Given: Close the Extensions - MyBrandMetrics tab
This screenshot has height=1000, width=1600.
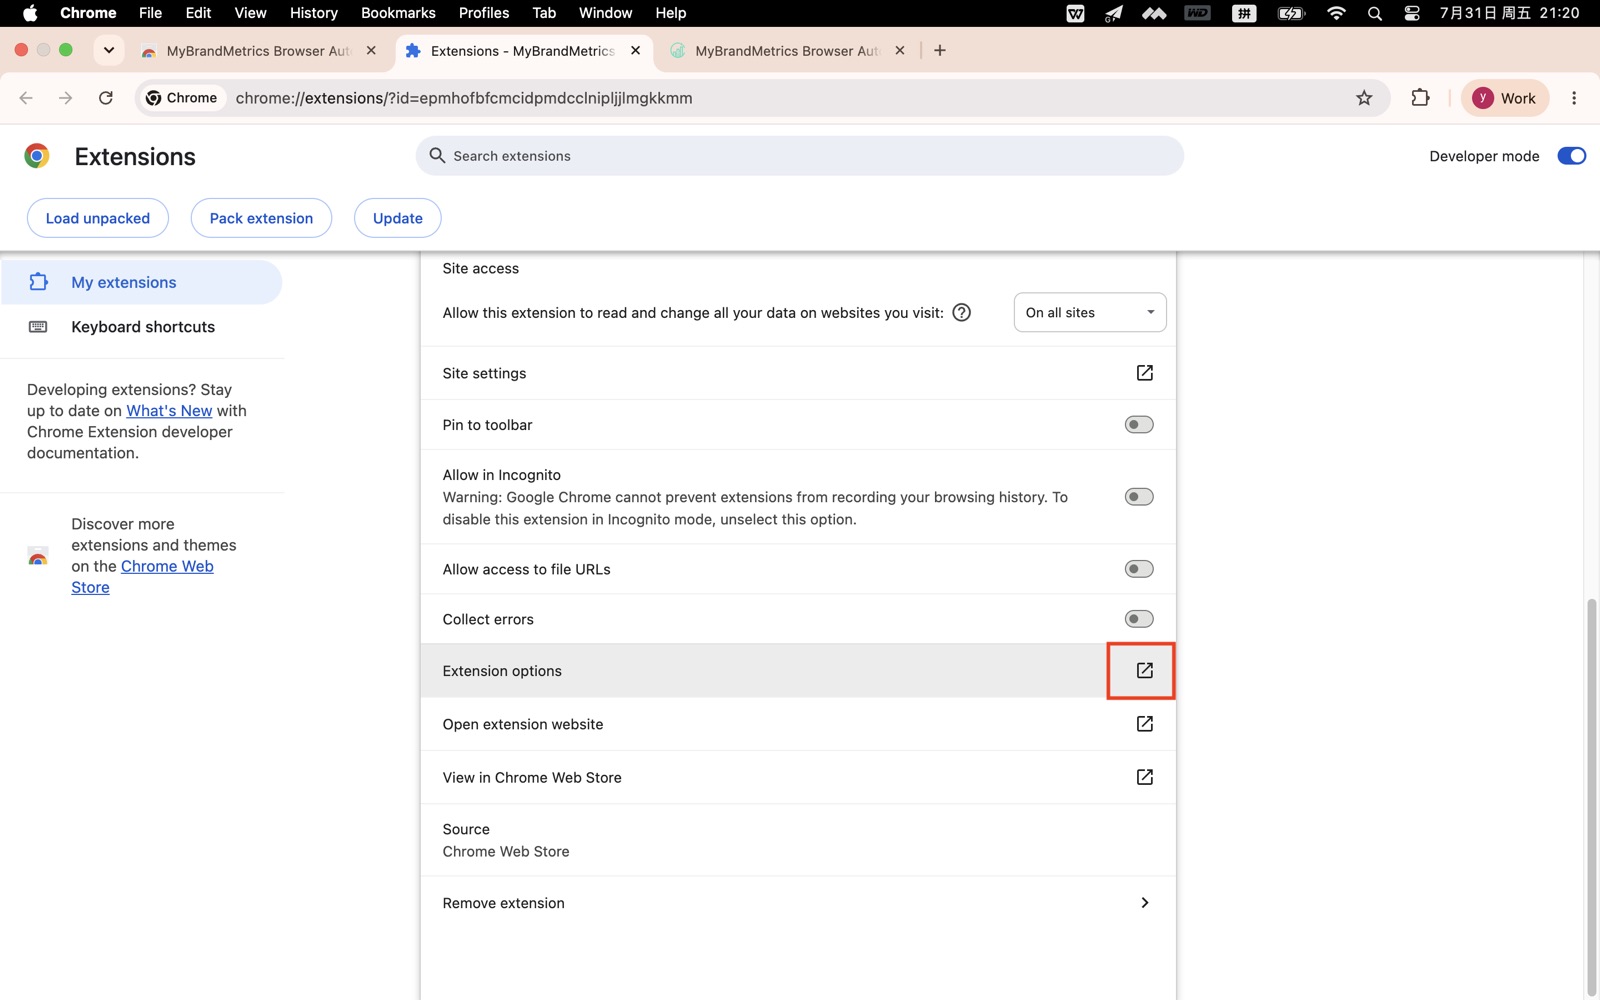Looking at the screenshot, I should (x=635, y=51).
